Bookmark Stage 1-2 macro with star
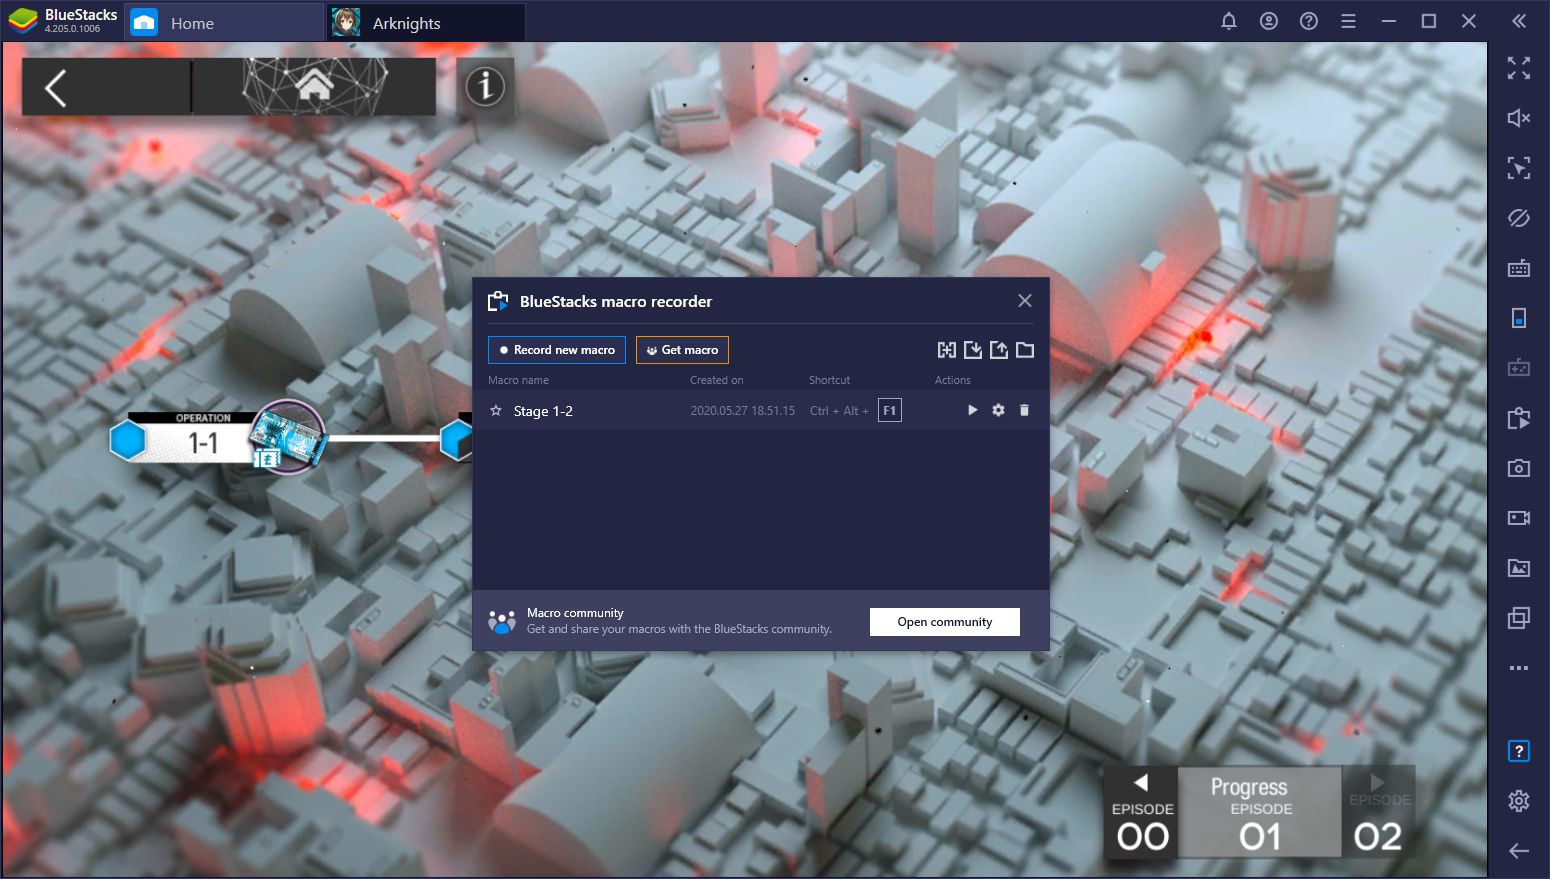 (x=496, y=411)
